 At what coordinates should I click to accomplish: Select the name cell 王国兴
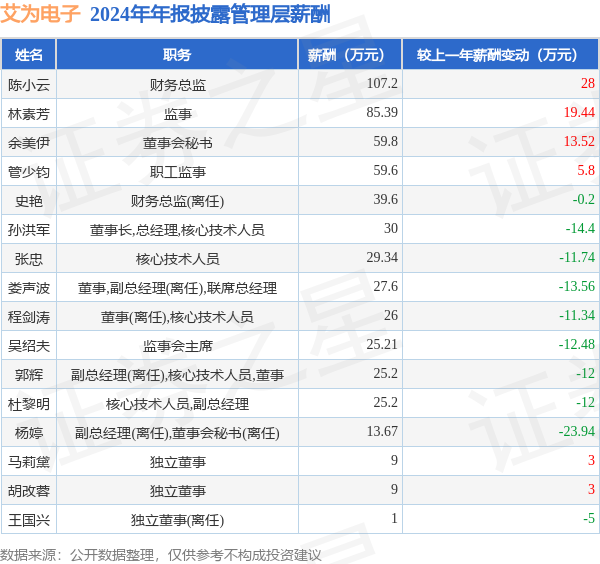point(29,521)
